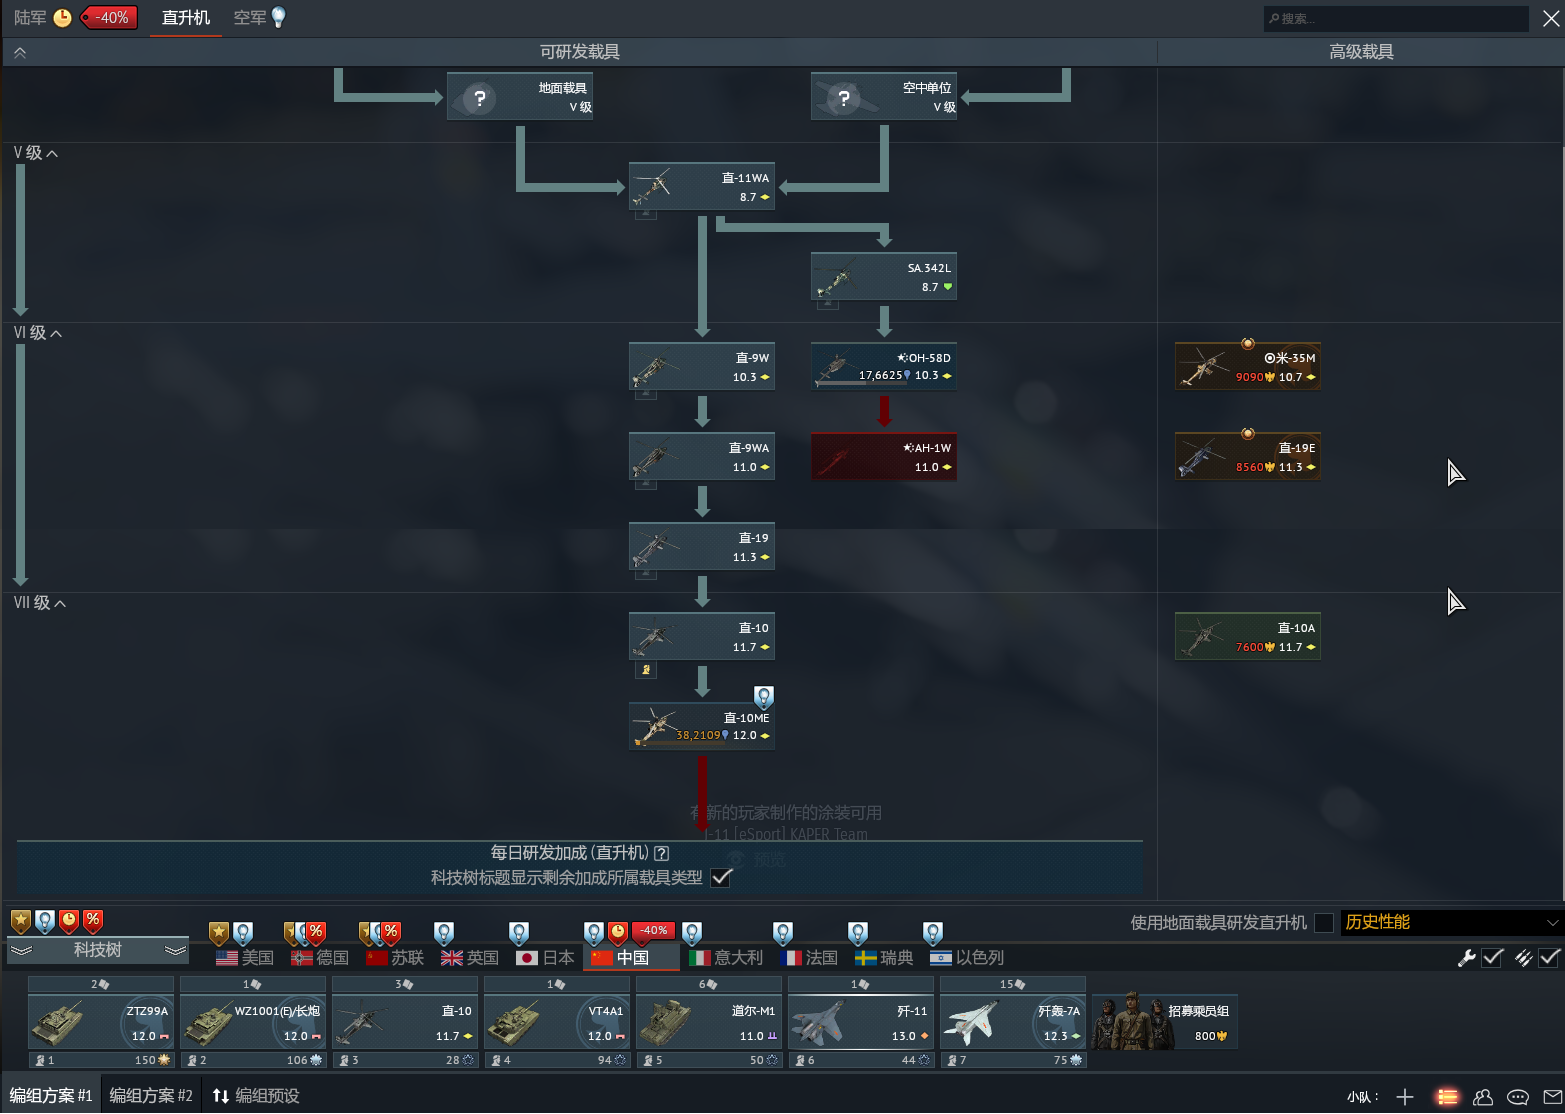Viewport: 1565px width, 1114px height.
Task: Switch to the 陆军 tab
Action: (30, 18)
